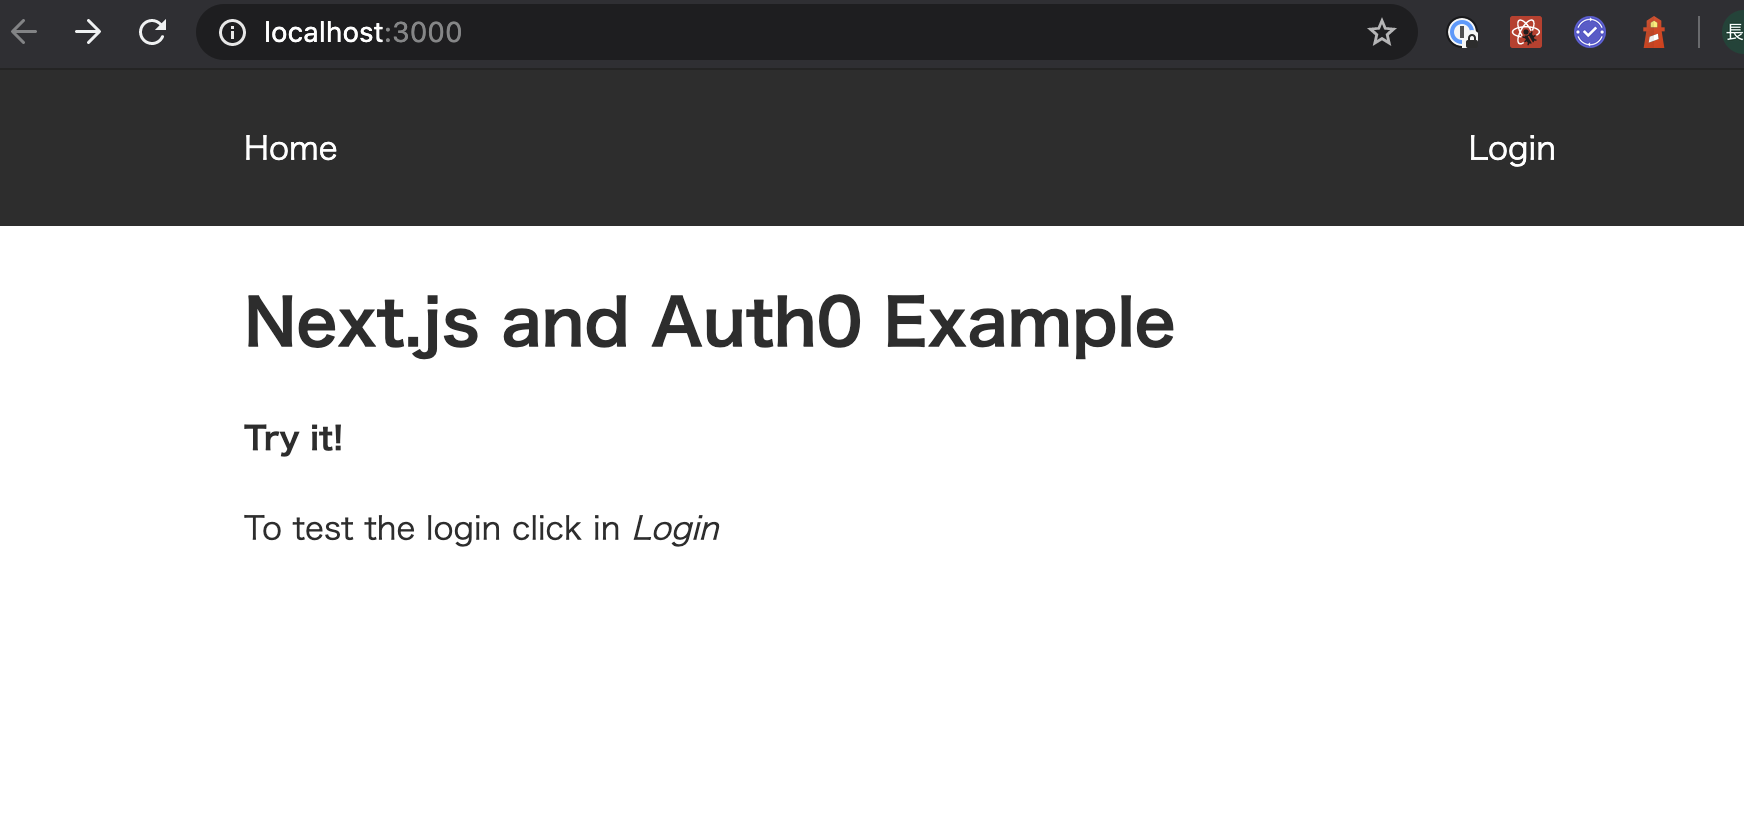Viewport: 1744px width, 830px height.
Task: Open the red React Developer Tools extension
Action: click(1525, 33)
